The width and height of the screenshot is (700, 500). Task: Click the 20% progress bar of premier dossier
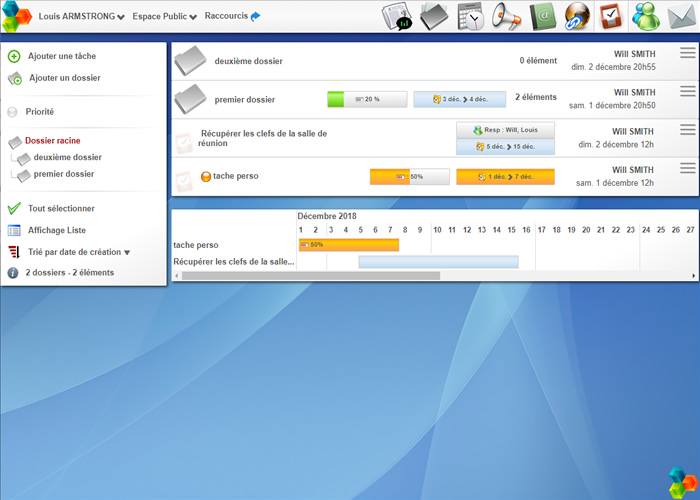(x=367, y=99)
